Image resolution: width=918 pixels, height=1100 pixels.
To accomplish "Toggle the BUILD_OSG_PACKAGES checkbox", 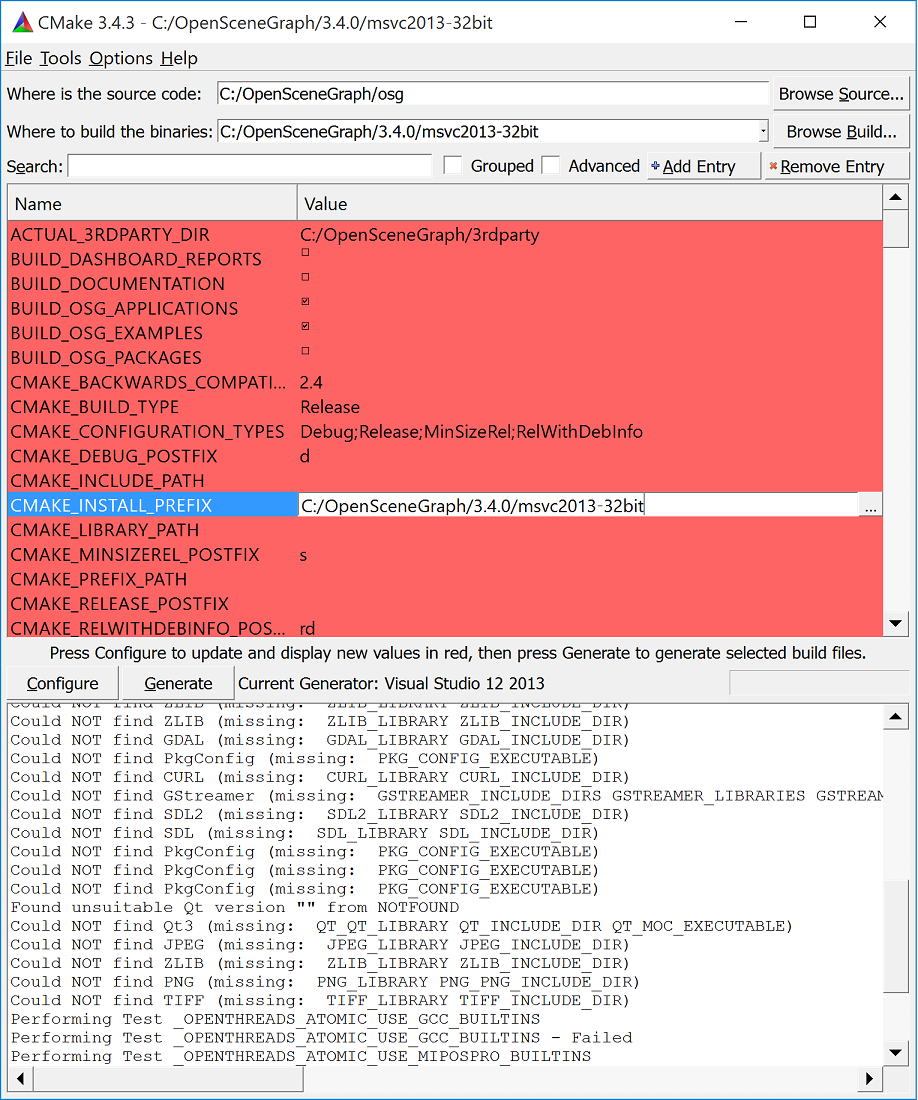I will tap(305, 351).
